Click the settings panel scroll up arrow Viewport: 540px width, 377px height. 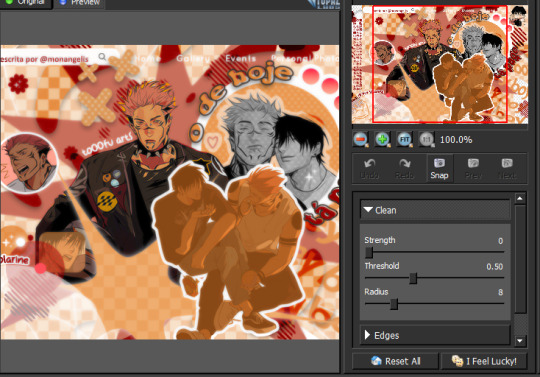520,198
